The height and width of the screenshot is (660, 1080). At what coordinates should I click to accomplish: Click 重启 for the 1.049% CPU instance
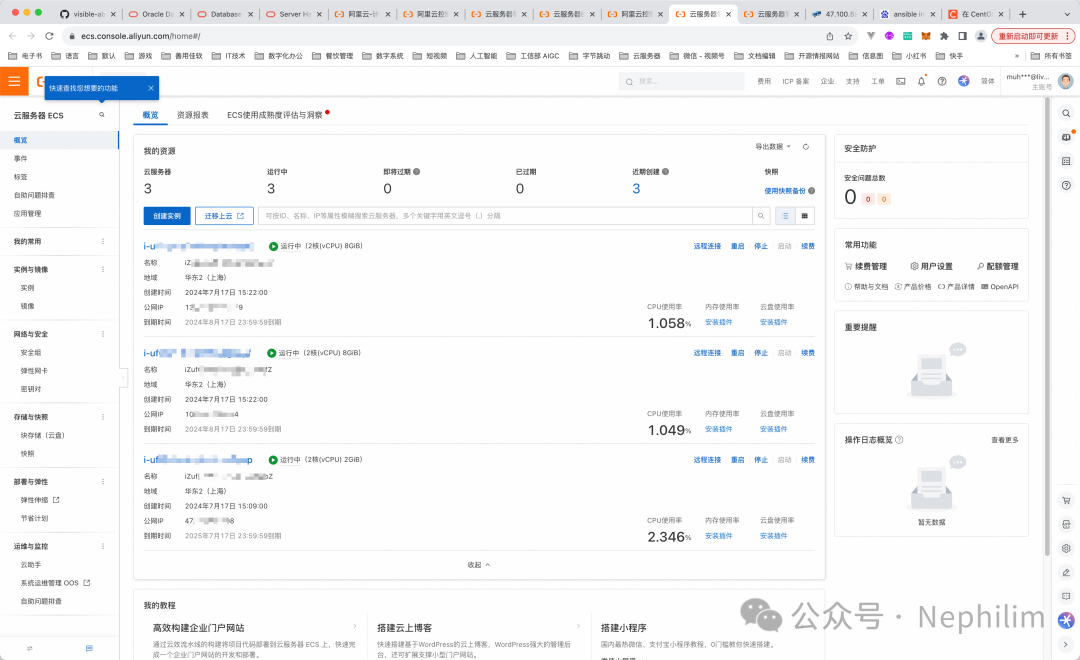point(737,353)
